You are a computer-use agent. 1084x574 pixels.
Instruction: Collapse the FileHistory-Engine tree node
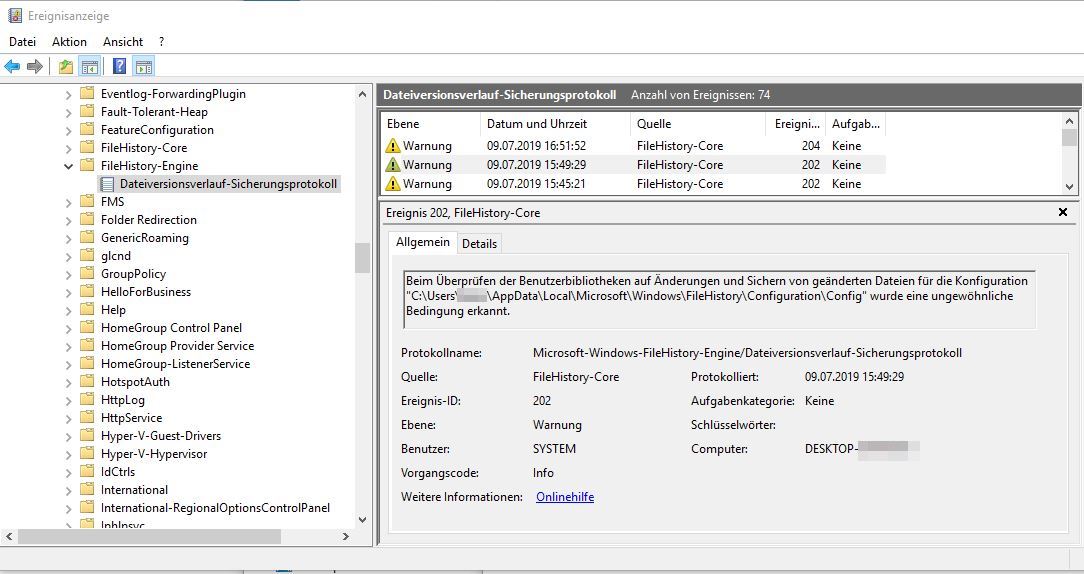(69, 166)
